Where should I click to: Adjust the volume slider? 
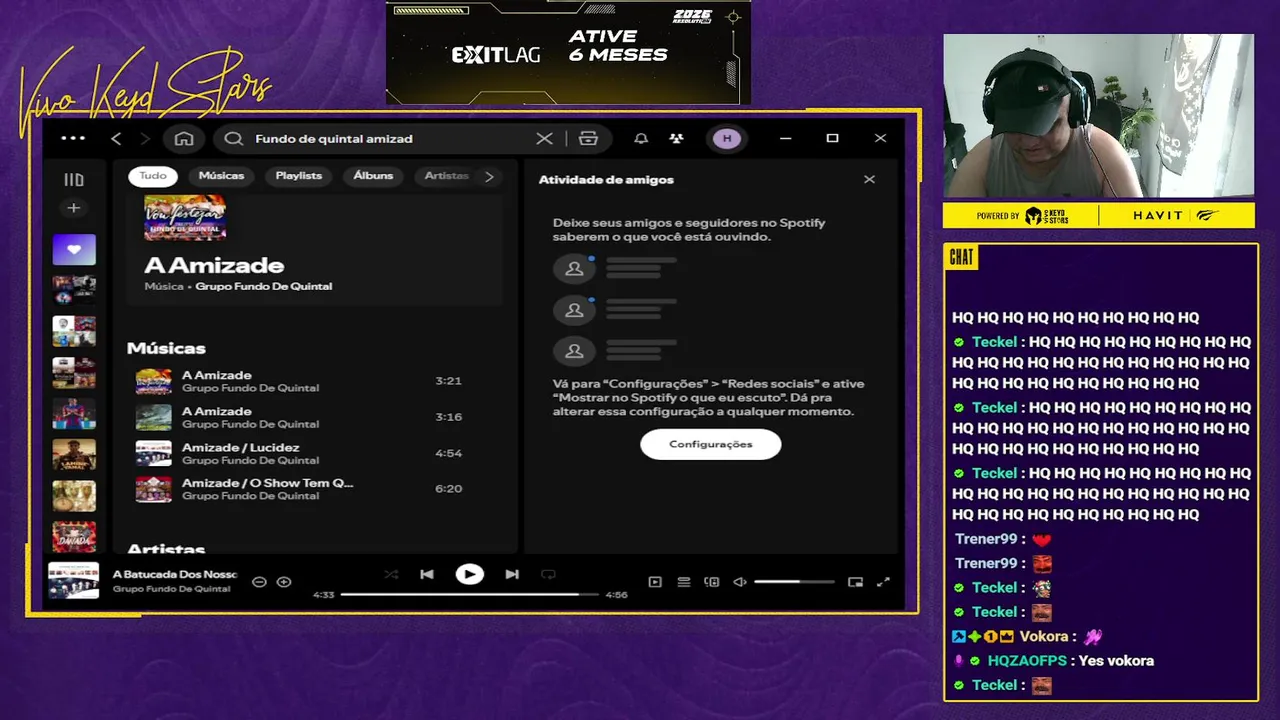[x=794, y=582]
